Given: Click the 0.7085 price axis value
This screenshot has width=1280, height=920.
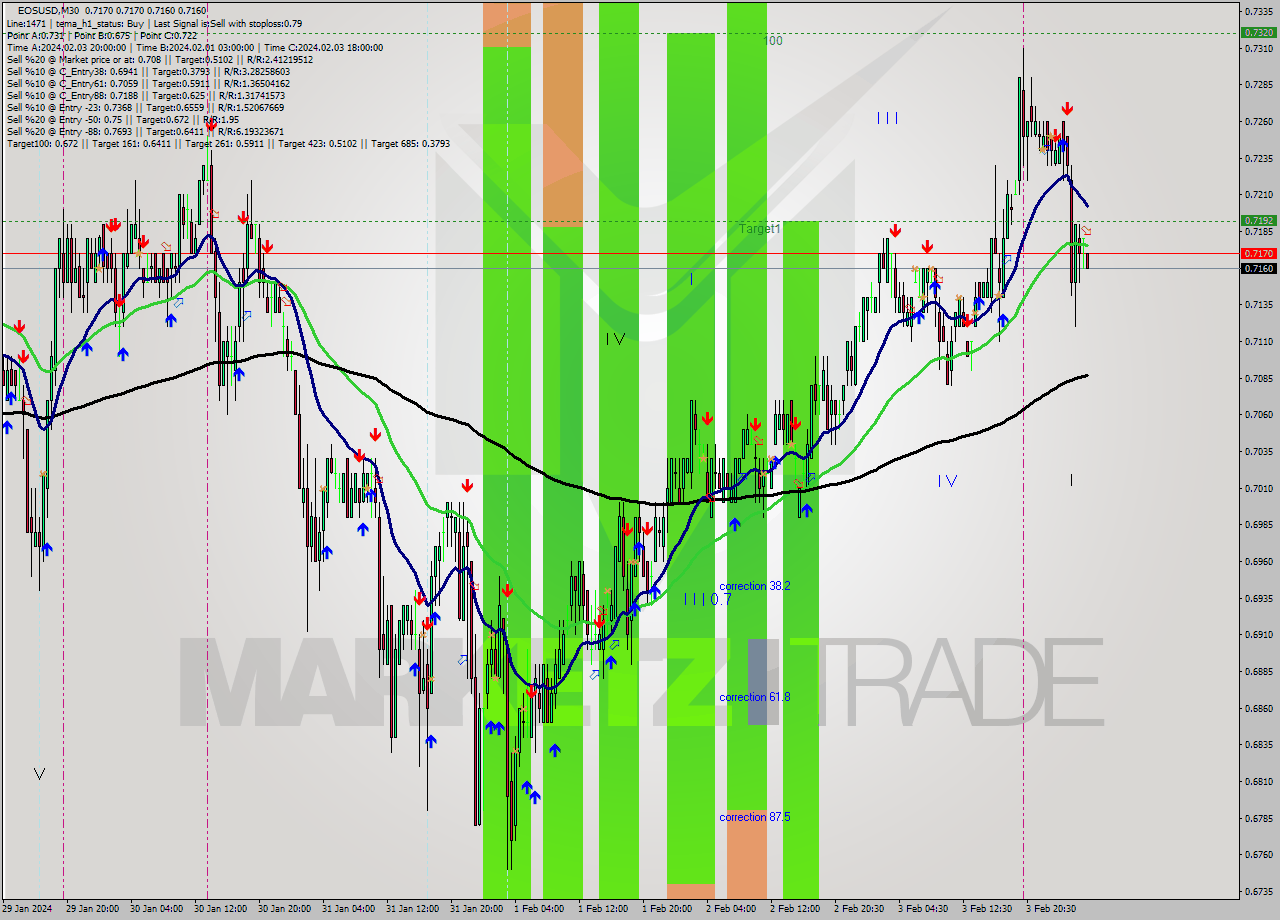Looking at the screenshot, I should tap(1258, 378).
